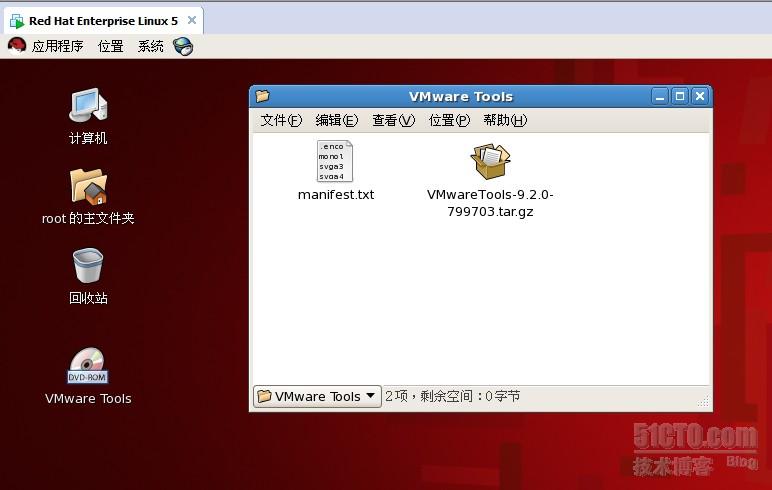Select the manifest.txt file icon
772x490 pixels.
pos(335,161)
